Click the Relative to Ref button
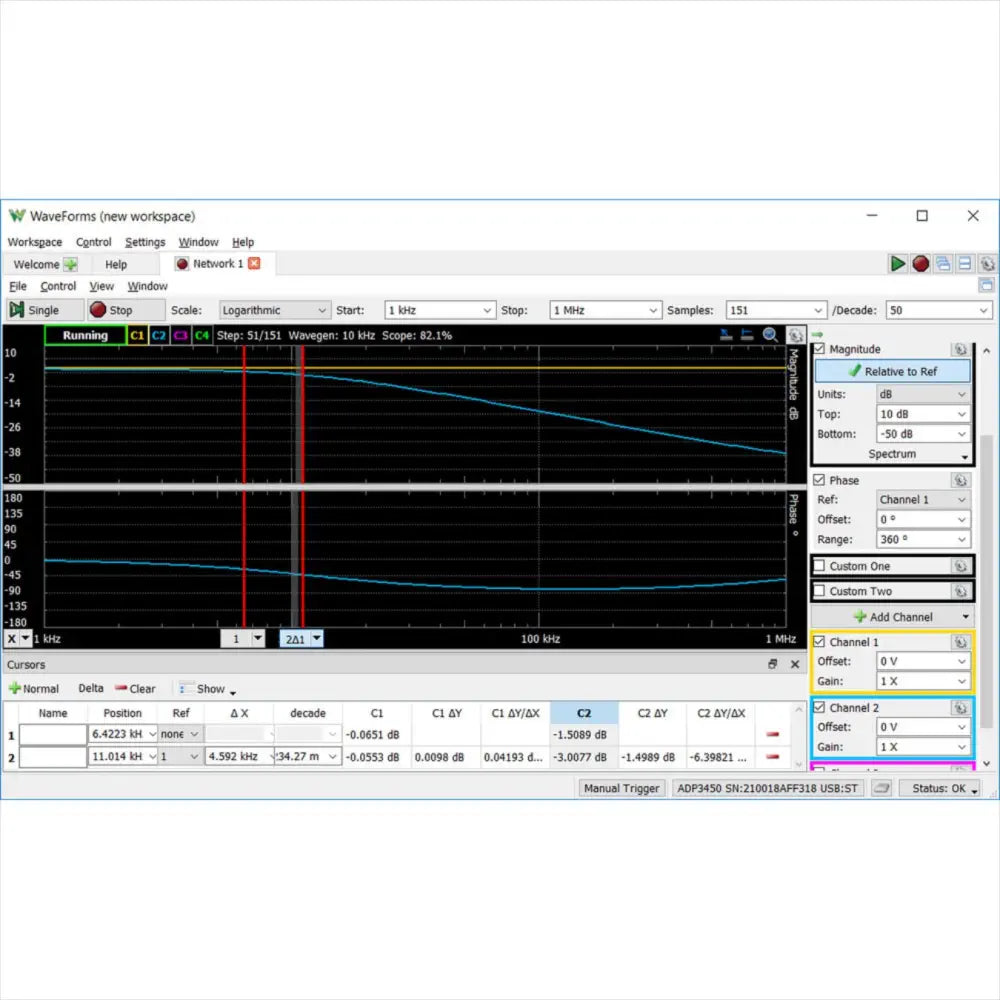 click(892, 371)
